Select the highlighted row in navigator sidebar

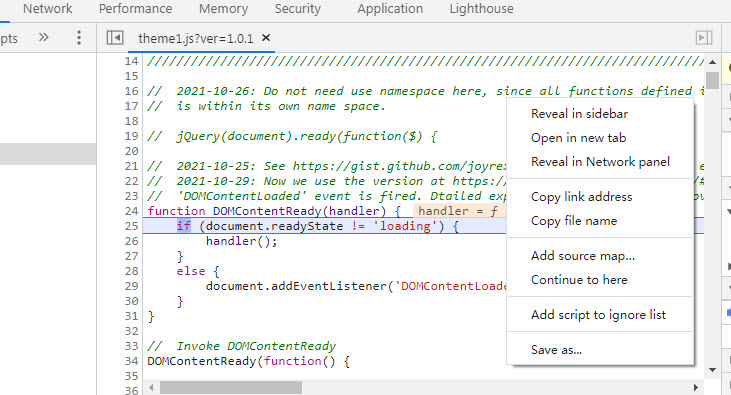(x=48, y=154)
